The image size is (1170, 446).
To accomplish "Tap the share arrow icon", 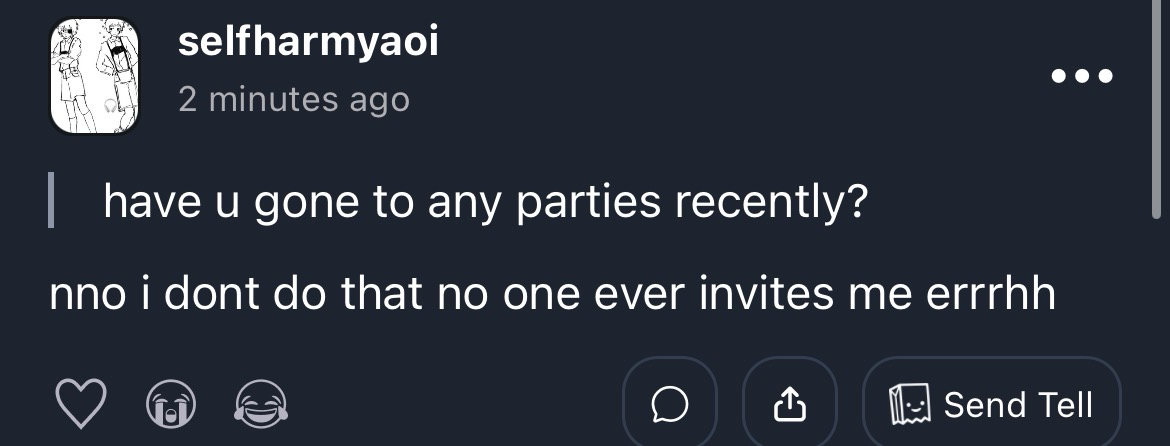I will pos(789,404).
